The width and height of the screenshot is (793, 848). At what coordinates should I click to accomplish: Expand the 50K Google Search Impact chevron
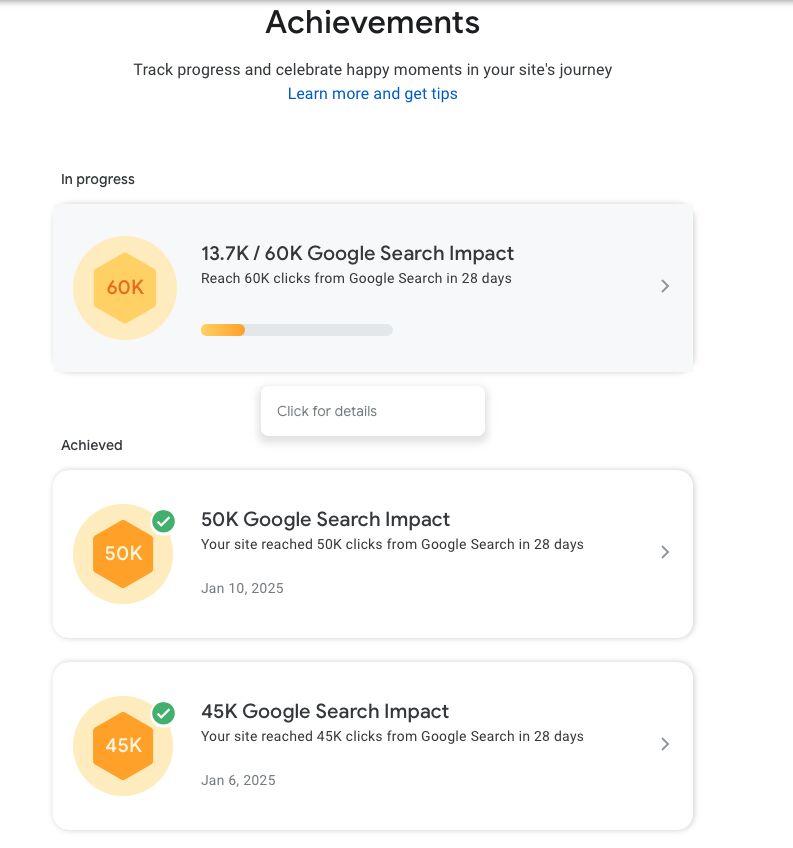(x=665, y=552)
